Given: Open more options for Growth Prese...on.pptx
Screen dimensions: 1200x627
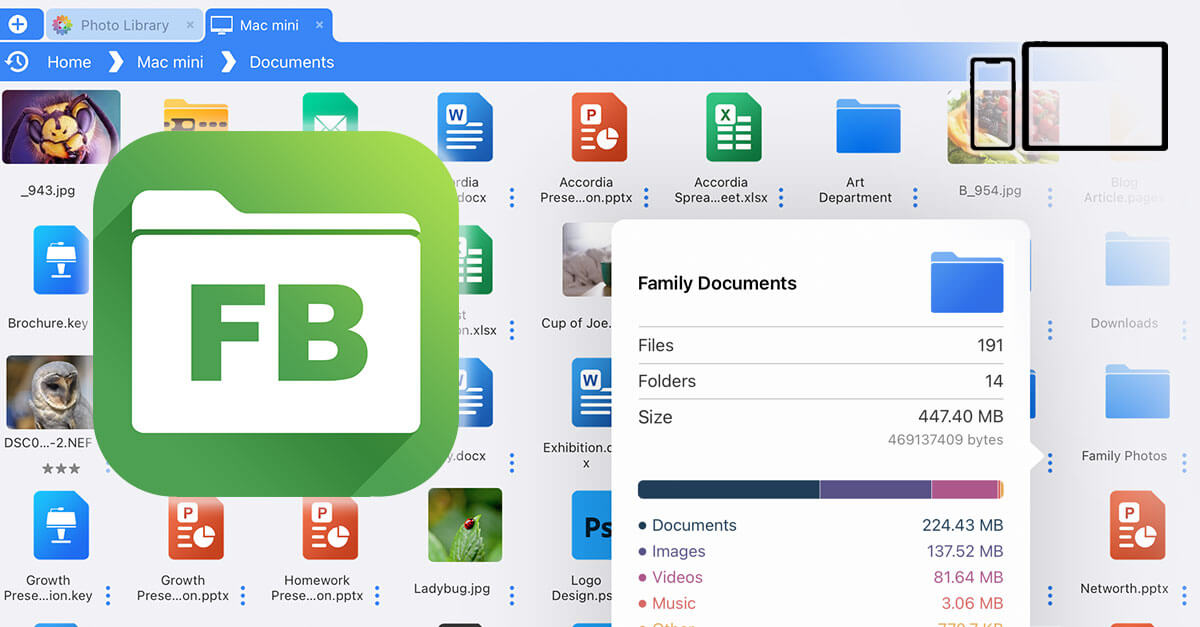Looking at the screenshot, I should (x=243, y=595).
